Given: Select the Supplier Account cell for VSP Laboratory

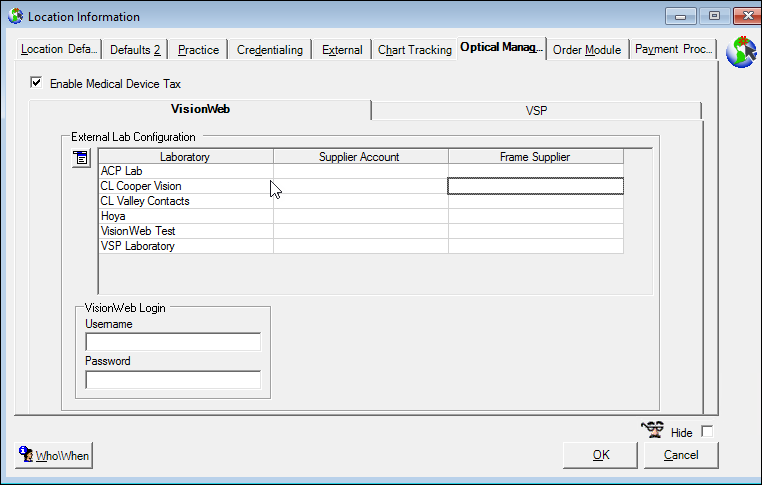Looking at the screenshot, I should [361, 246].
